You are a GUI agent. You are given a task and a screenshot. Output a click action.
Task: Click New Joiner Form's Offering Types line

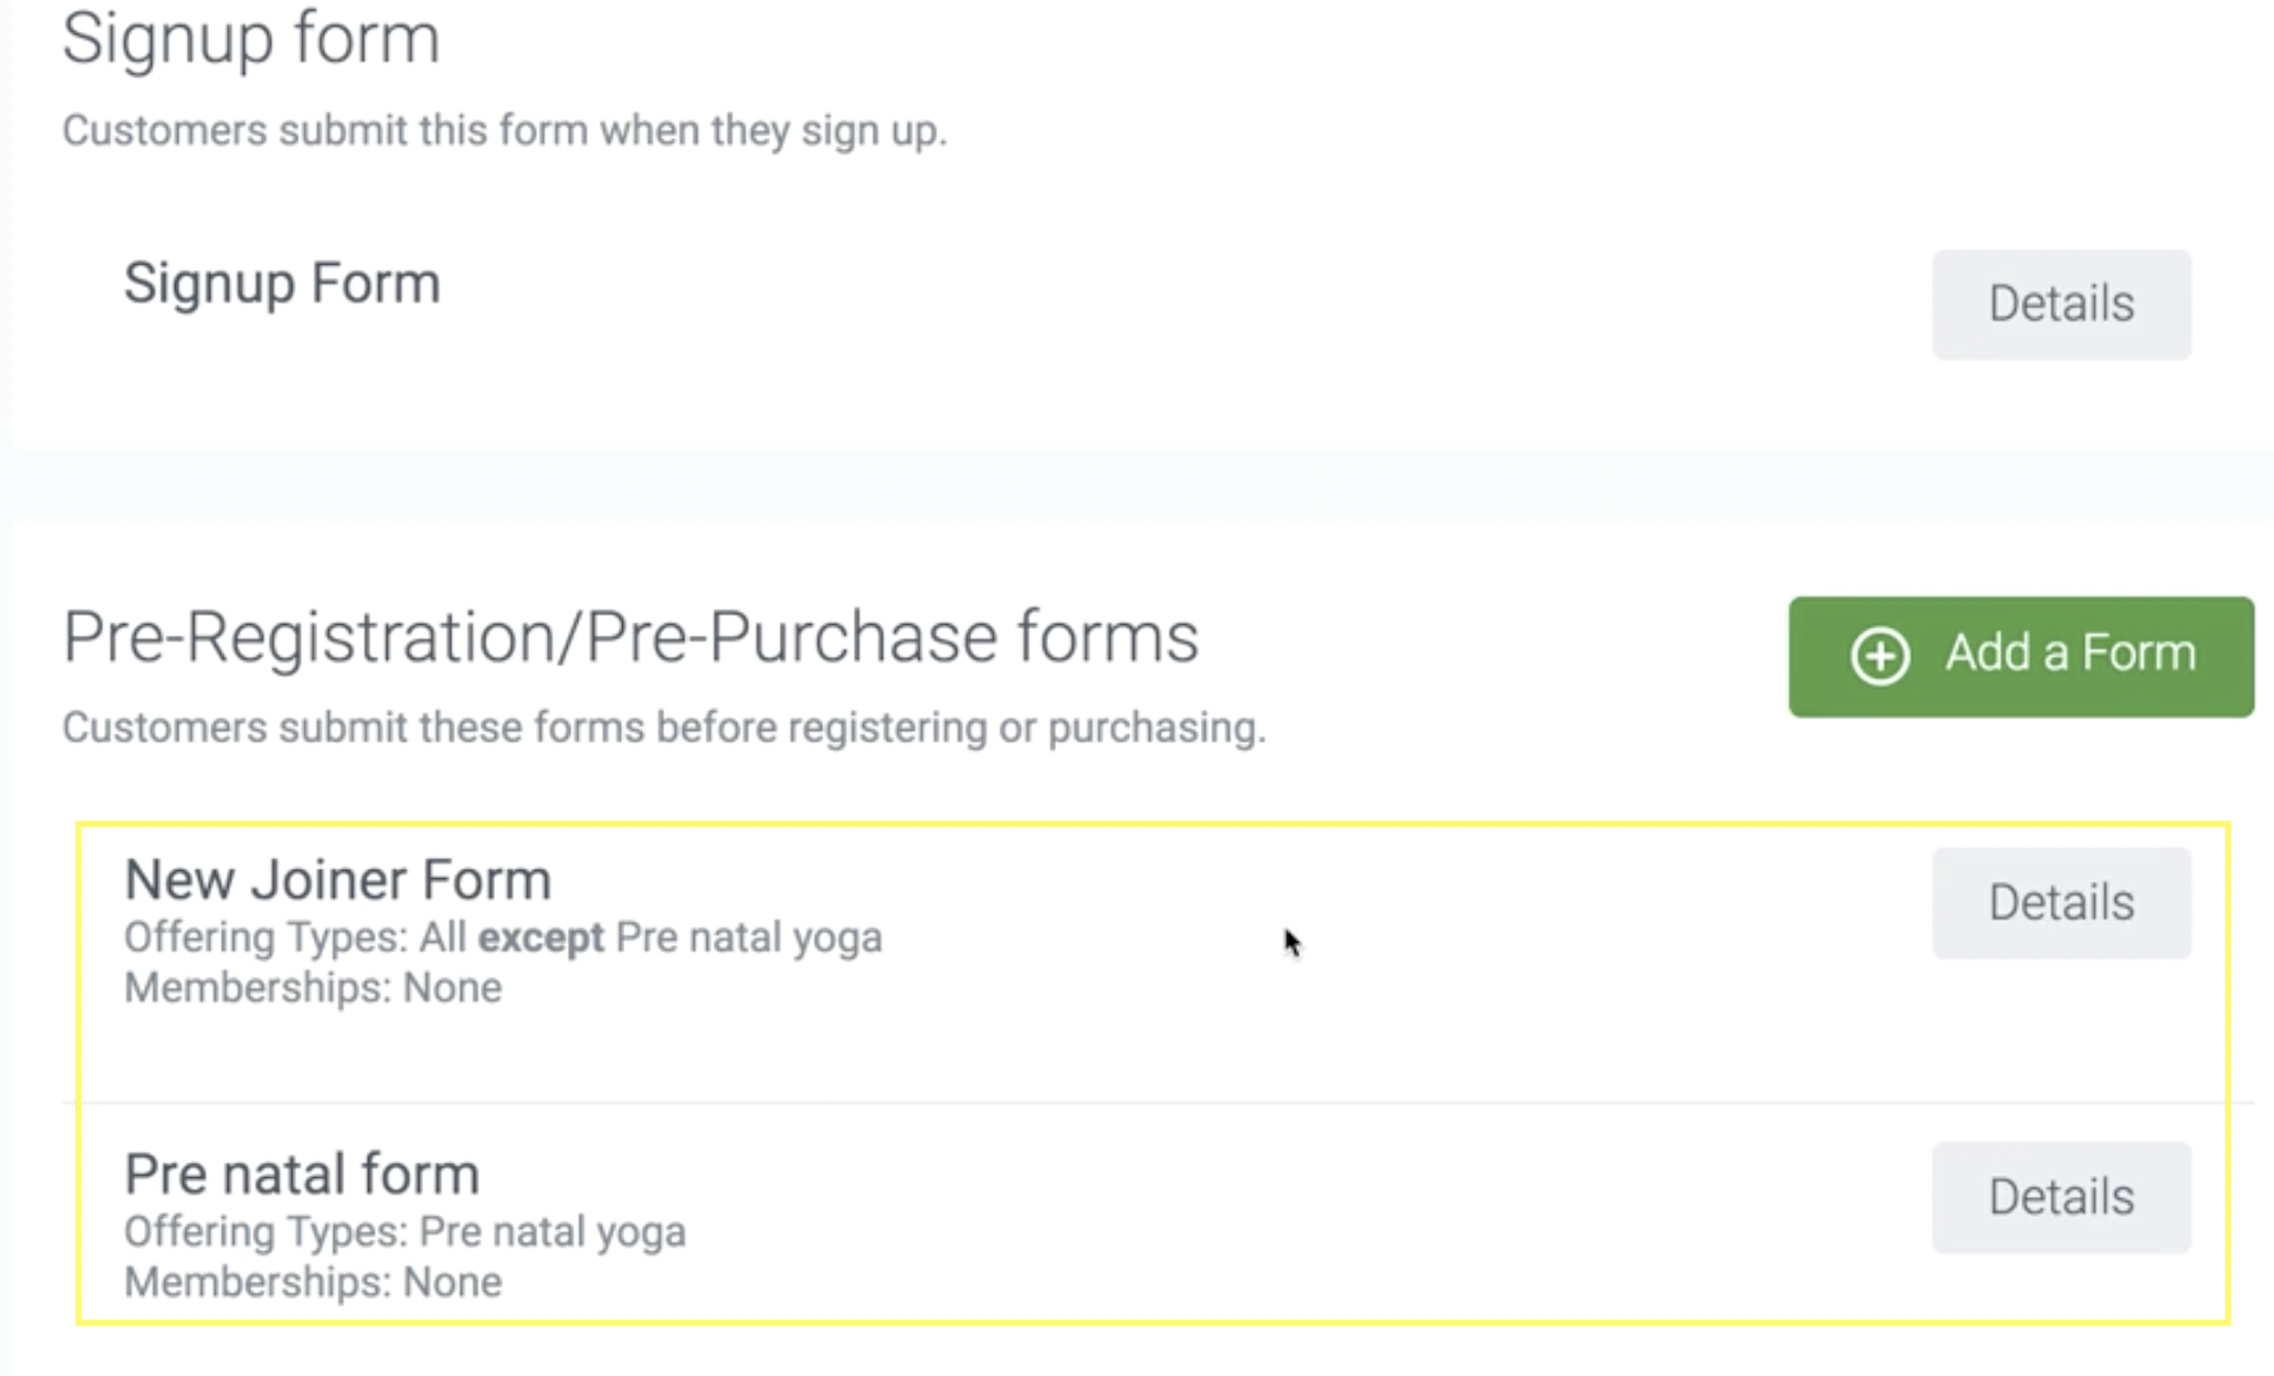[x=502, y=938]
